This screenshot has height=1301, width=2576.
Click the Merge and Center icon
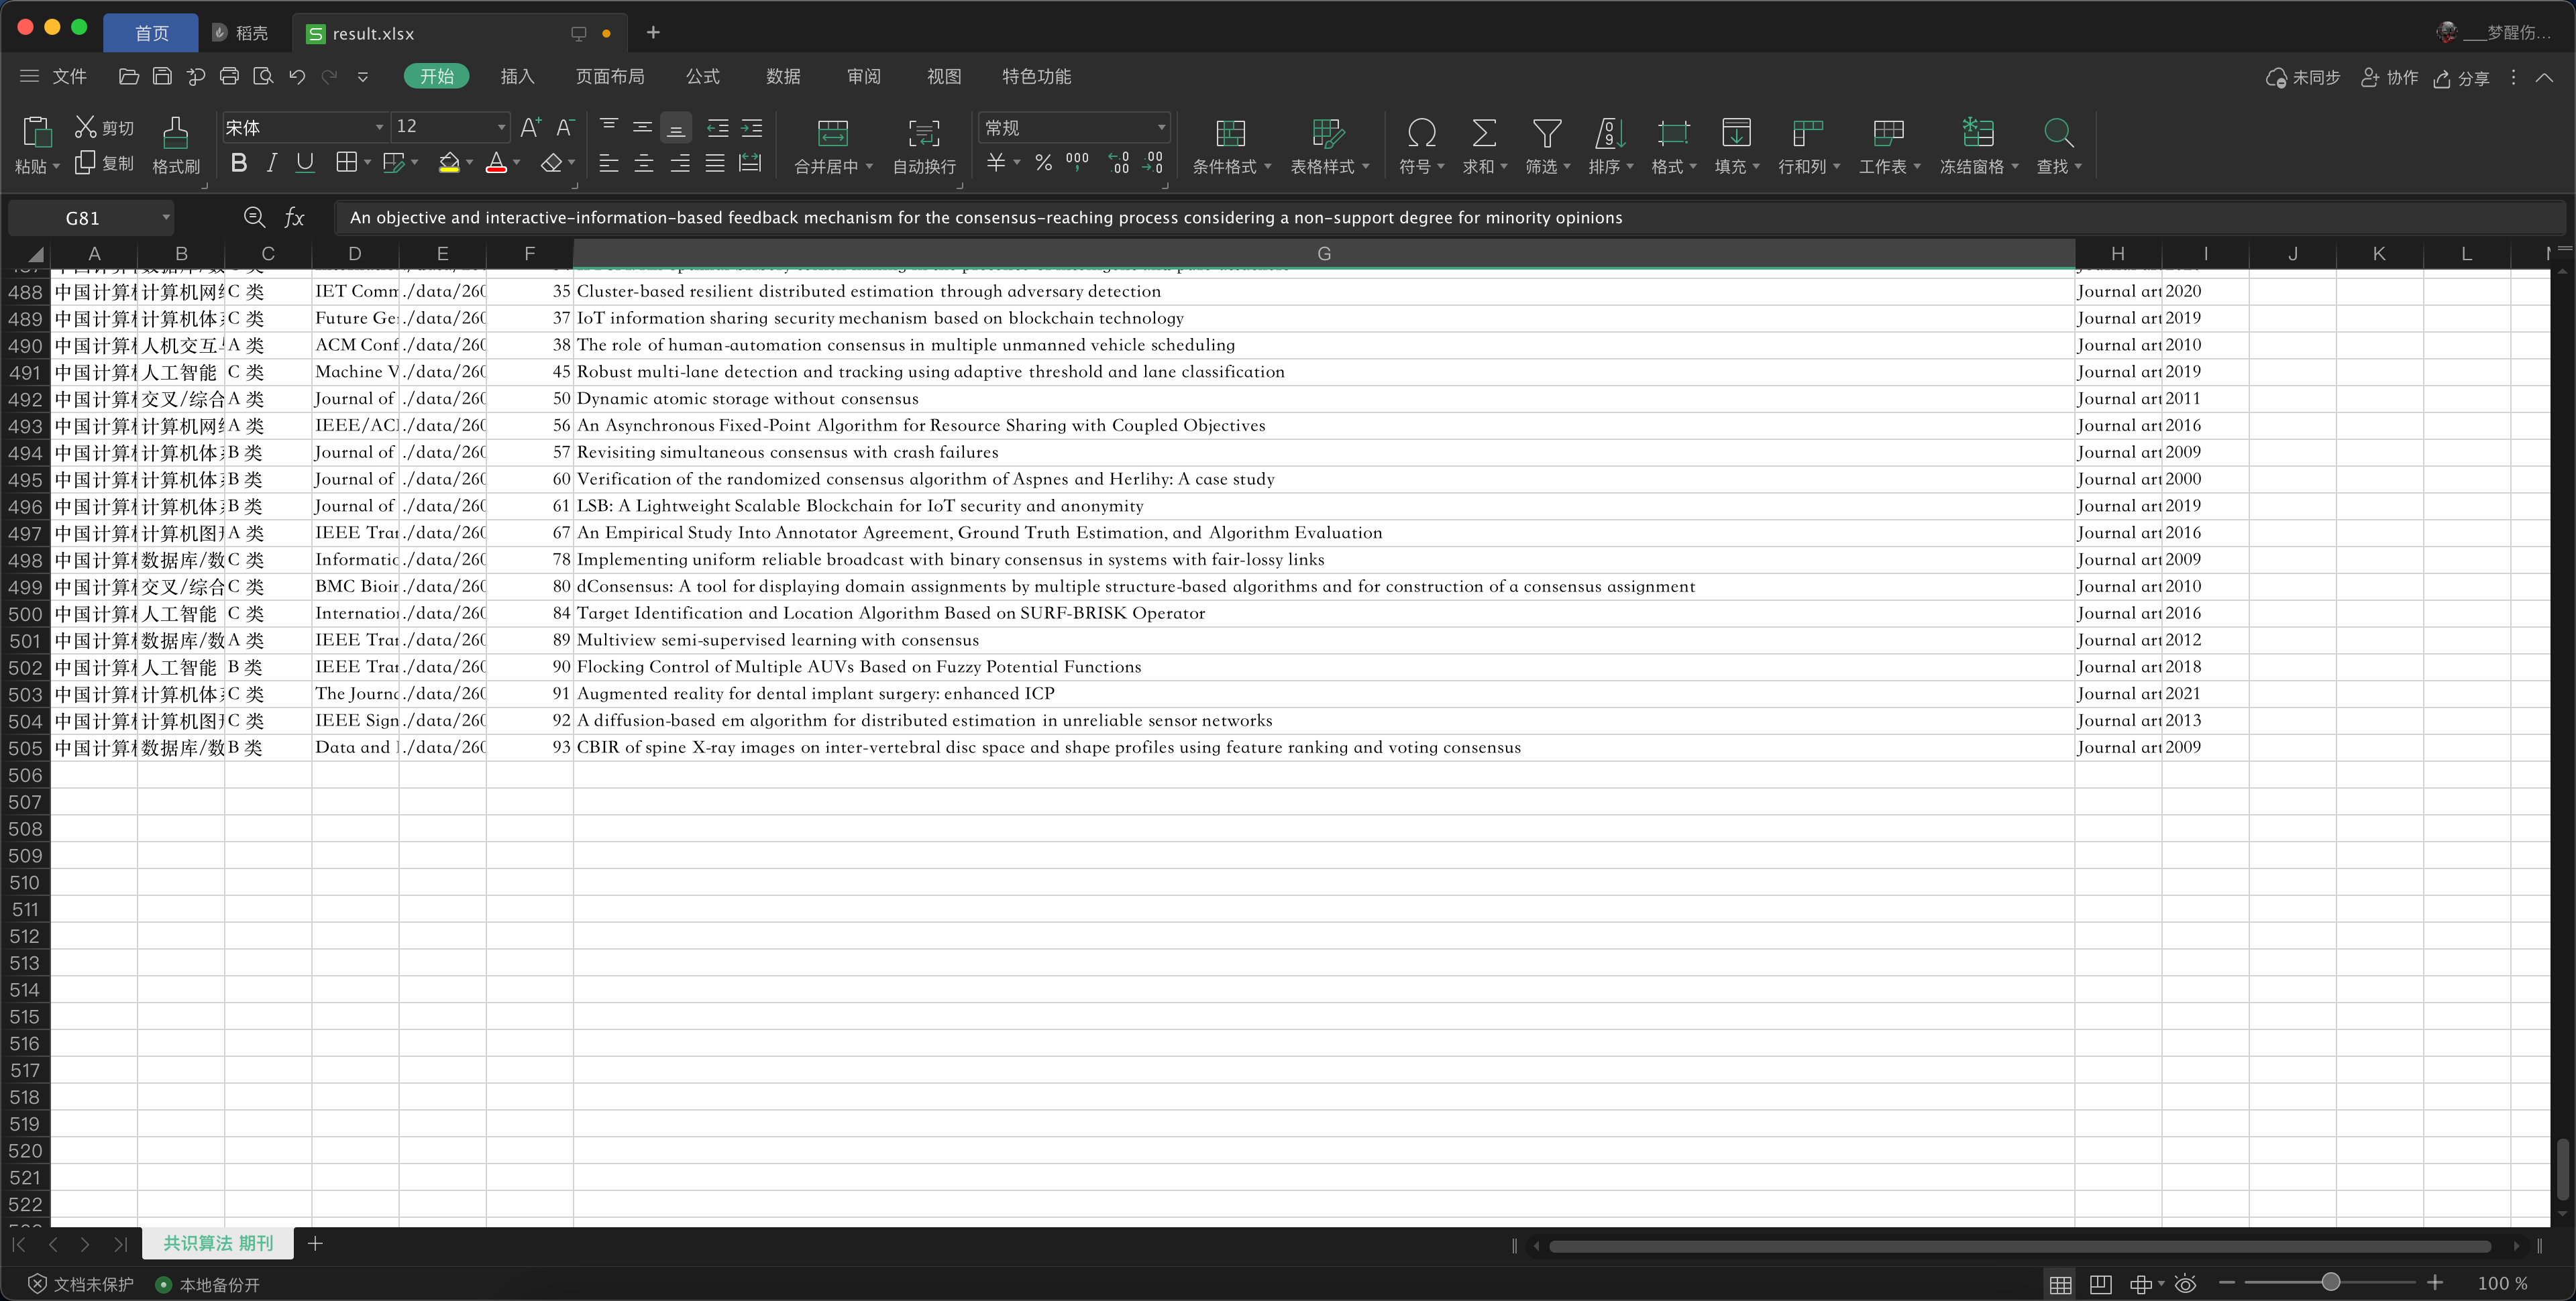click(832, 133)
